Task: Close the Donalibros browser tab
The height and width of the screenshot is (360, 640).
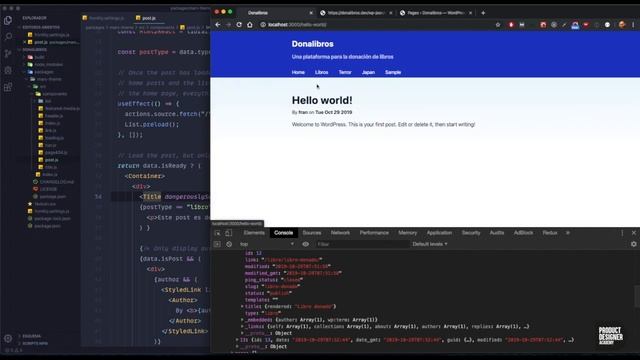Action: 311,13
